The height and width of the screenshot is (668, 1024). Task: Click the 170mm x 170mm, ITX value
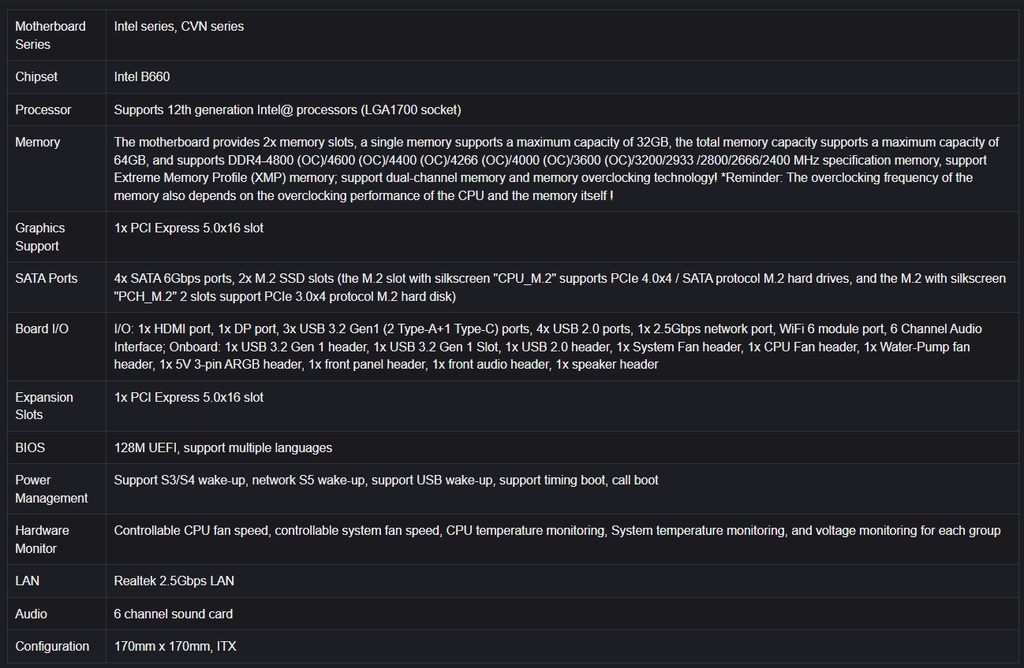175,646
